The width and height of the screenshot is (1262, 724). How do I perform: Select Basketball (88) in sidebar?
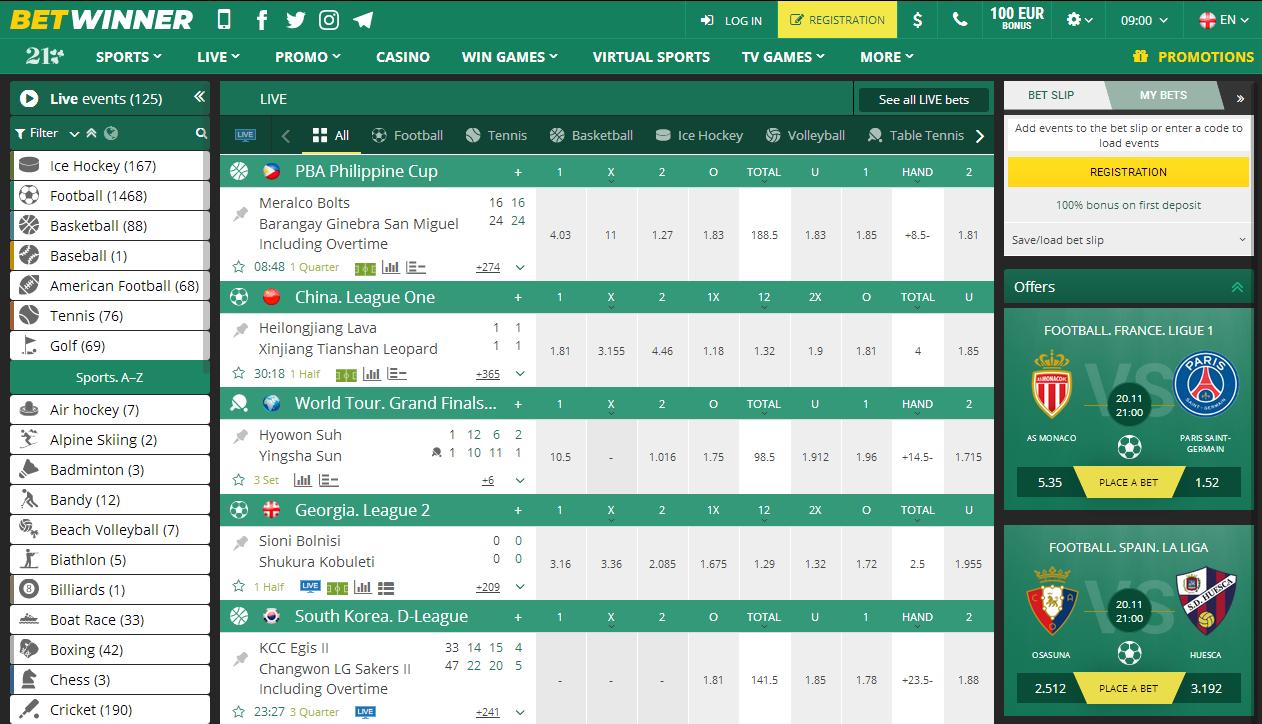tap(110, 226)
